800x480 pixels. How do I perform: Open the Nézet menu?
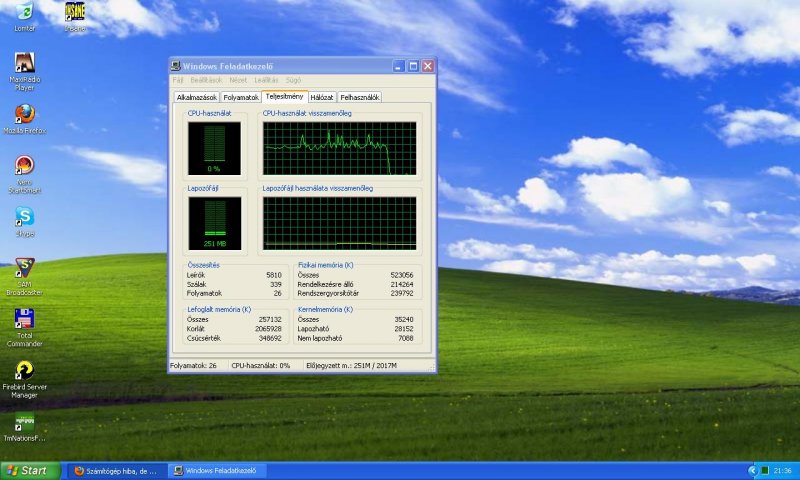[238, 80]
